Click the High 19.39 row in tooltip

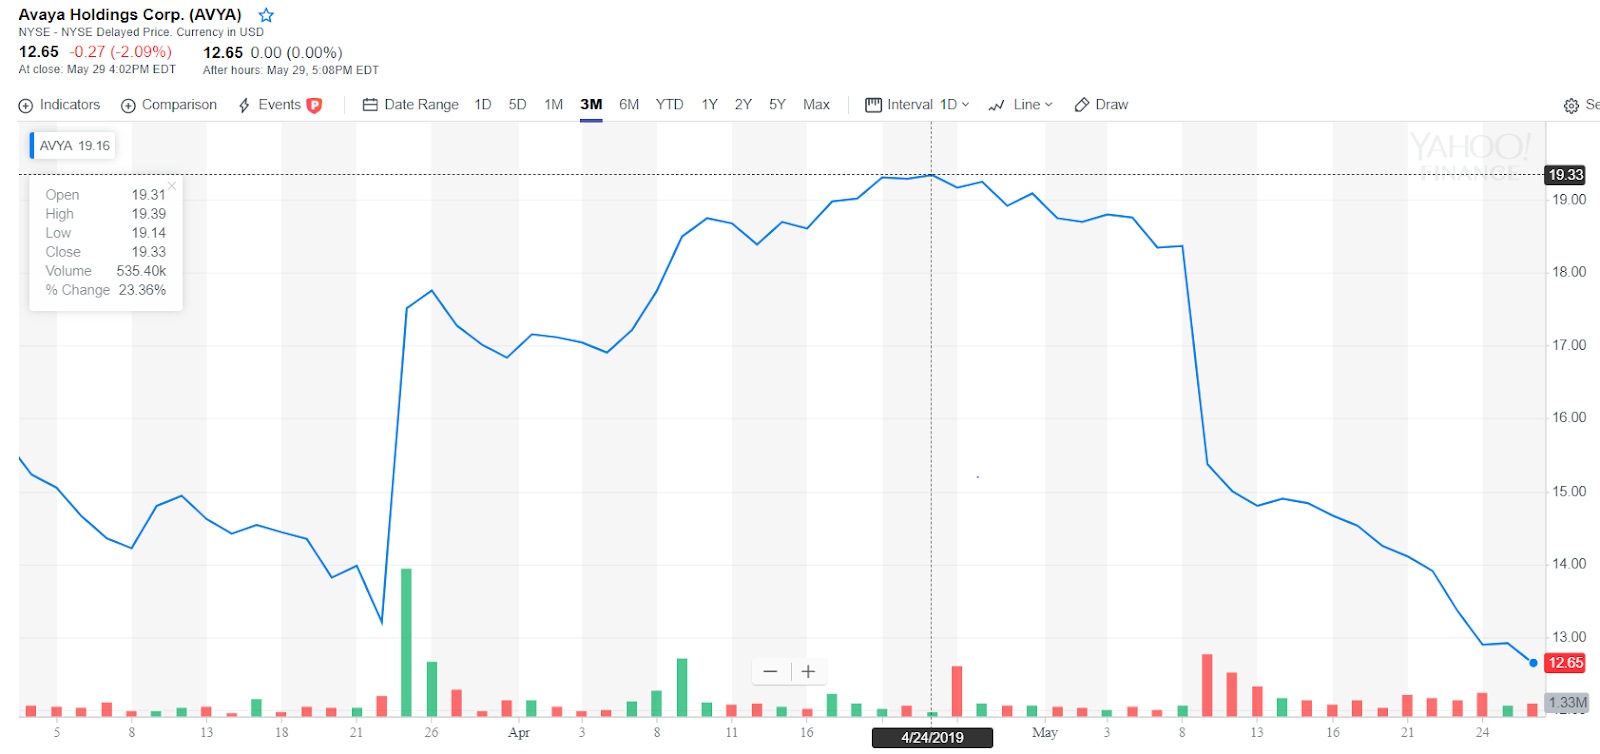click(x=106, y=214)
